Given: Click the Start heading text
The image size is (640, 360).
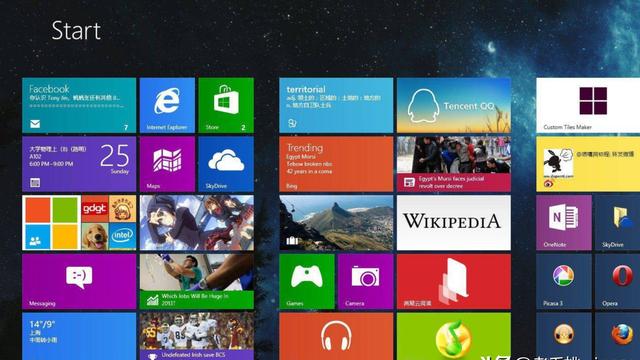Looking at the screenshot, I should [x=76, y=31].
